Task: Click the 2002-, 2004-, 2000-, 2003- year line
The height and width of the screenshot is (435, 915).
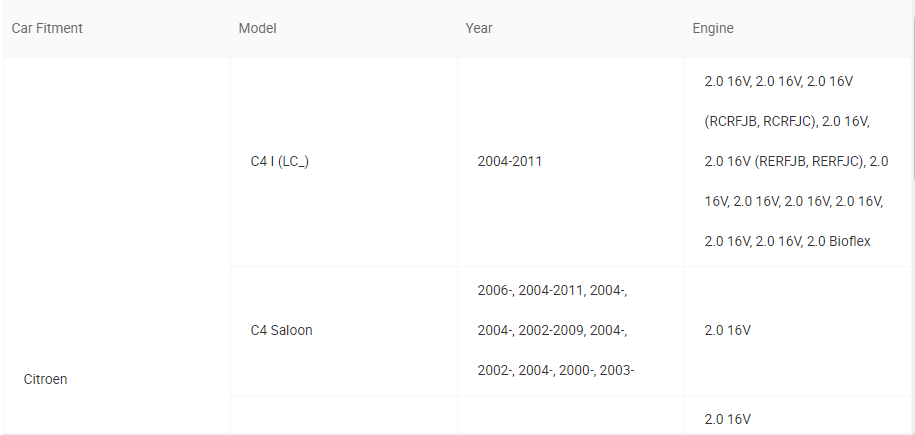Action: (x=556, y=370)
